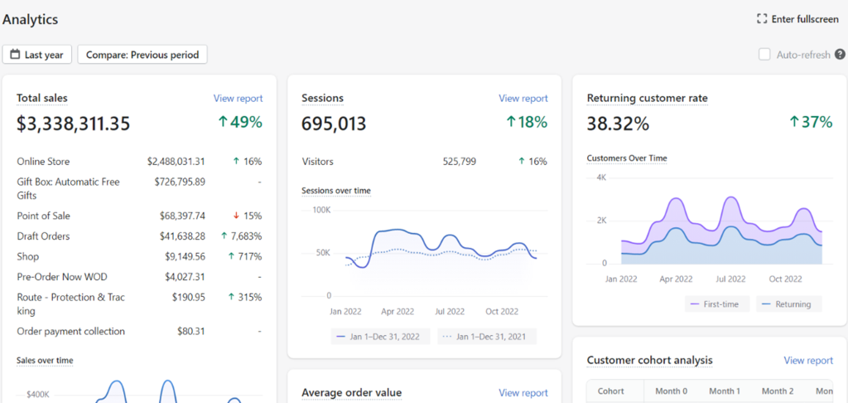
Task: Open the Last year date range picker
Action: 37,55
